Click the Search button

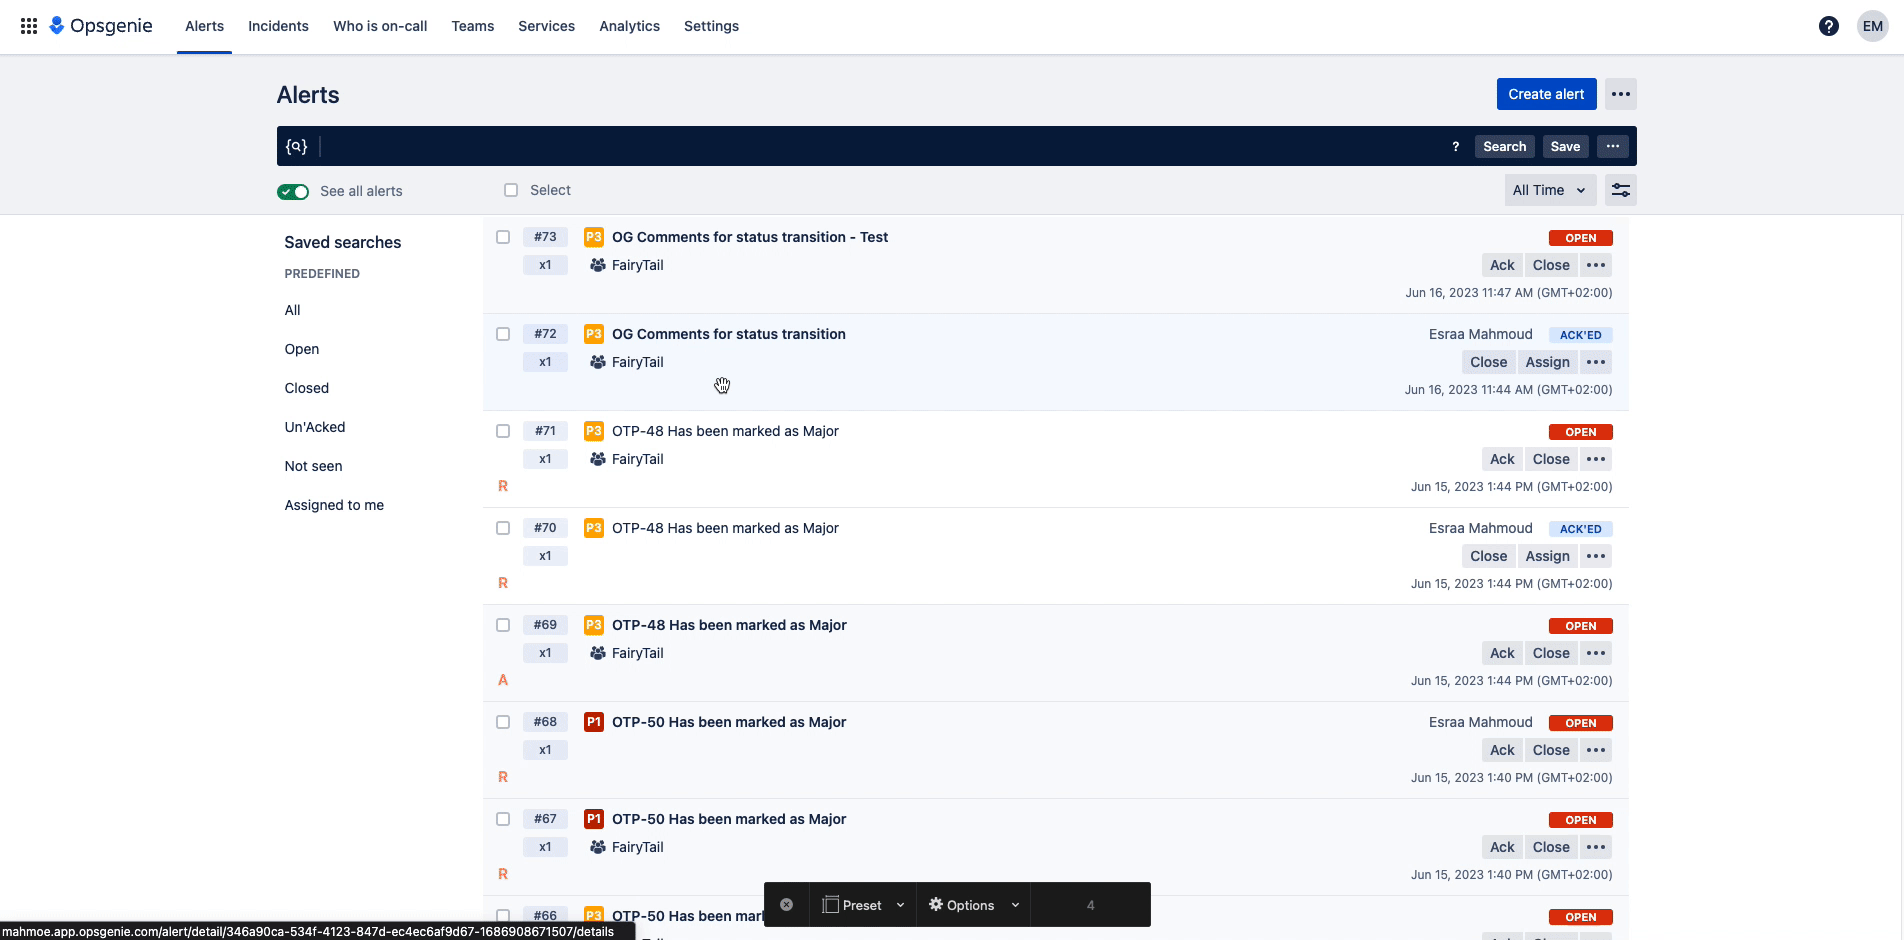(x=1504, y=146)
